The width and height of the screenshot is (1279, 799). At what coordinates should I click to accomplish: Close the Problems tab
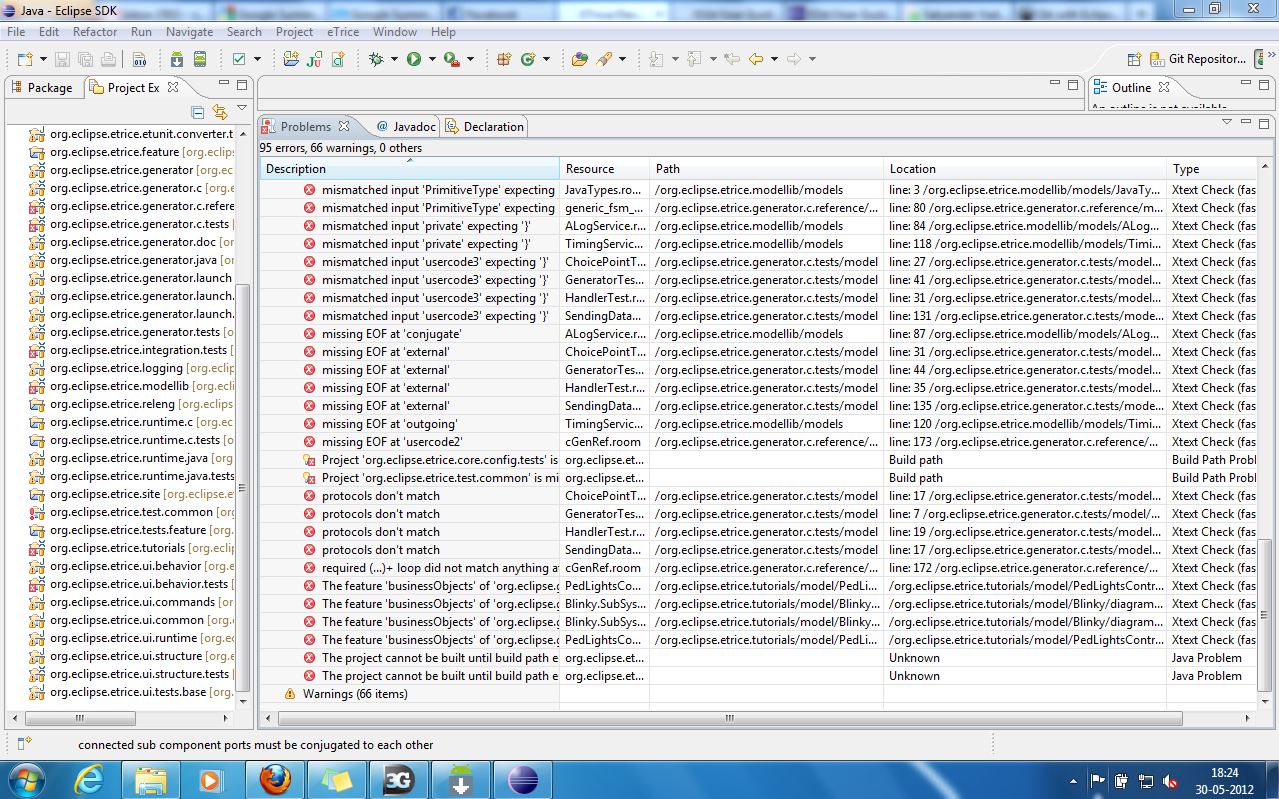pyautogui.click(x=344, y=126)
